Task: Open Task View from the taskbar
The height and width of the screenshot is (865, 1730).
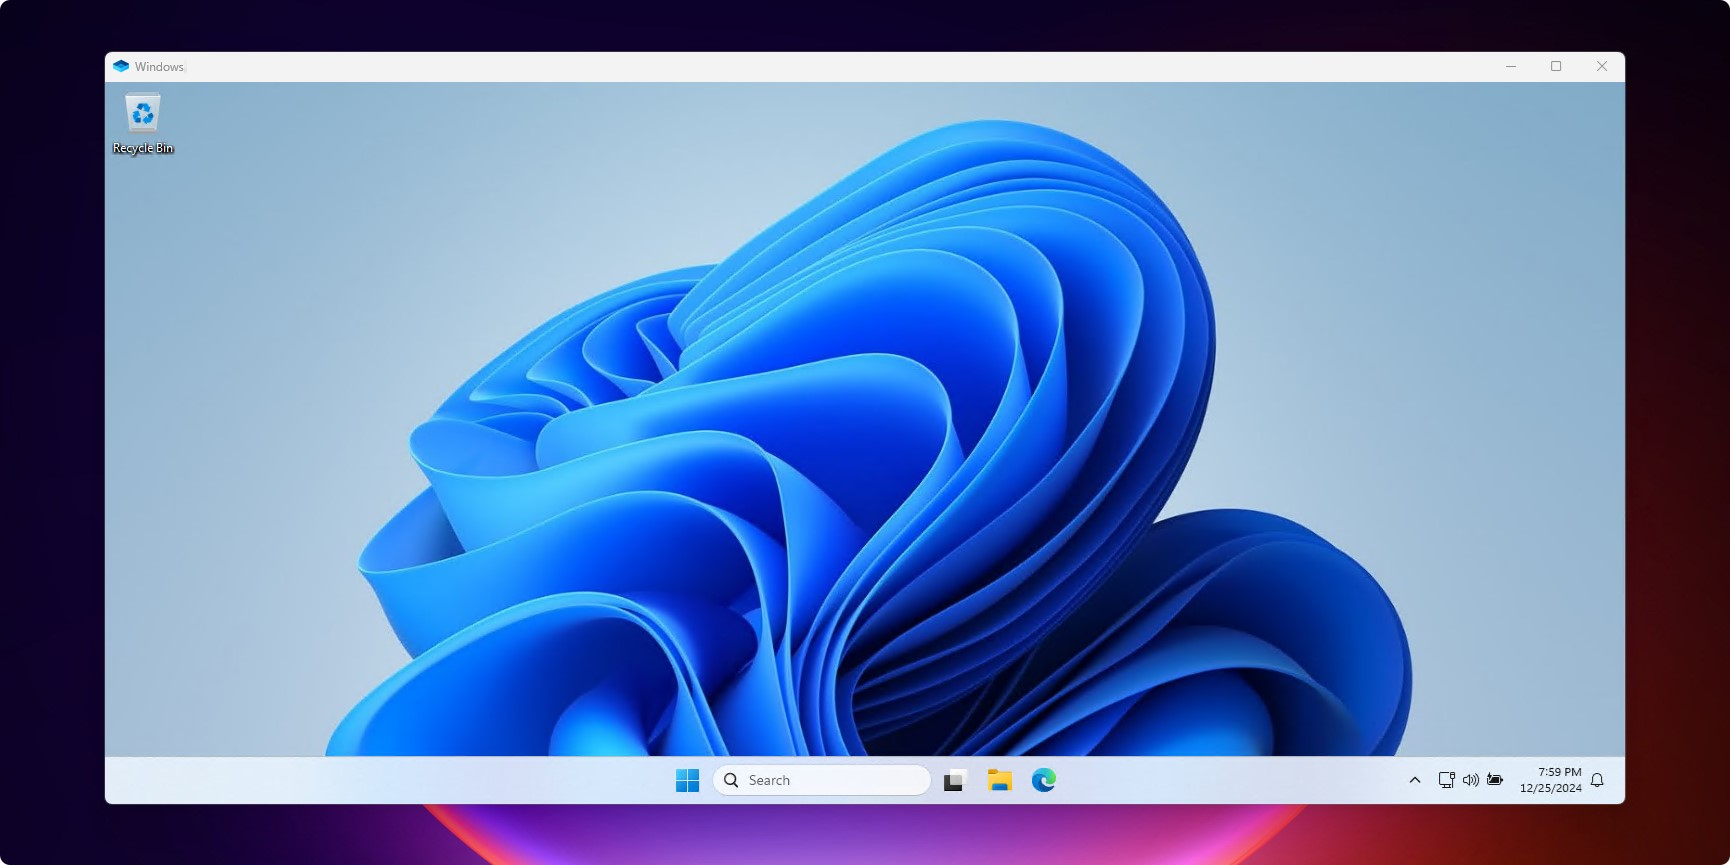Action: (x=955, y=780)
